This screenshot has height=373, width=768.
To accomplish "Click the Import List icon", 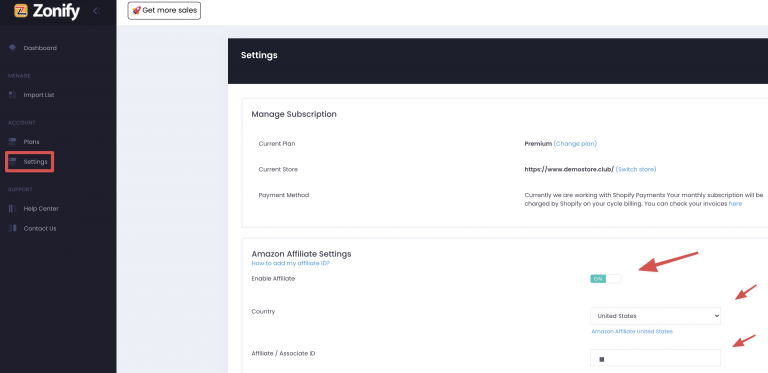I will click(13, 95).
